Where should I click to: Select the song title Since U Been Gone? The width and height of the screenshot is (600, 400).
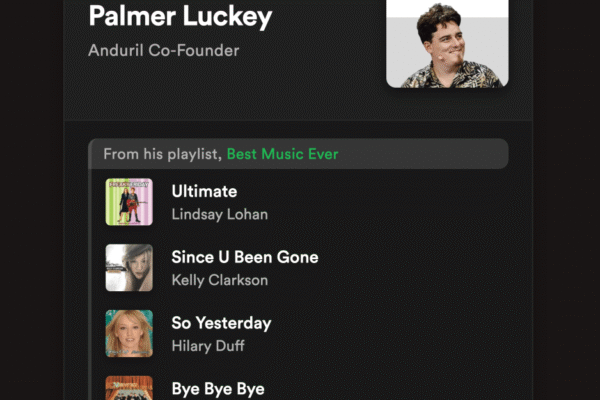pos(245,257)
